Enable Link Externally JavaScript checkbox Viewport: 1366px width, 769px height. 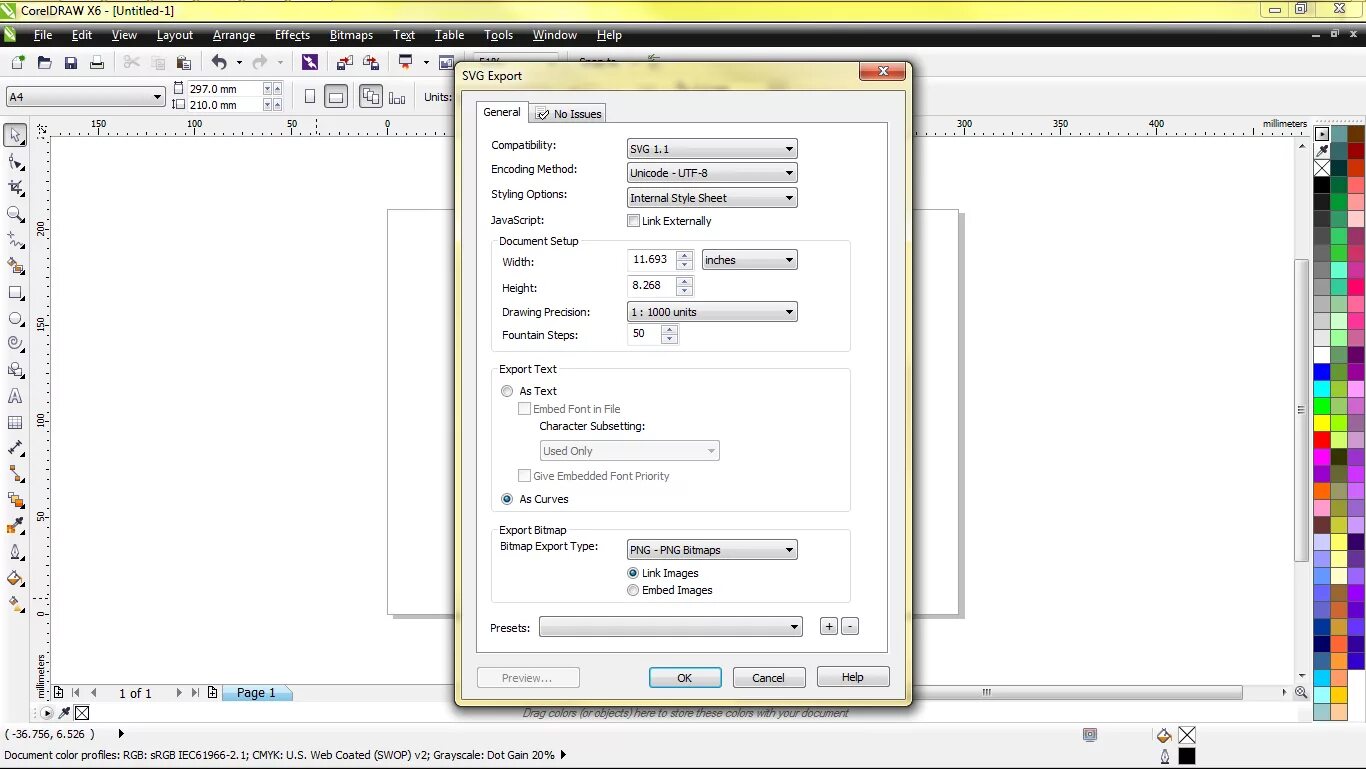[633, 221]
